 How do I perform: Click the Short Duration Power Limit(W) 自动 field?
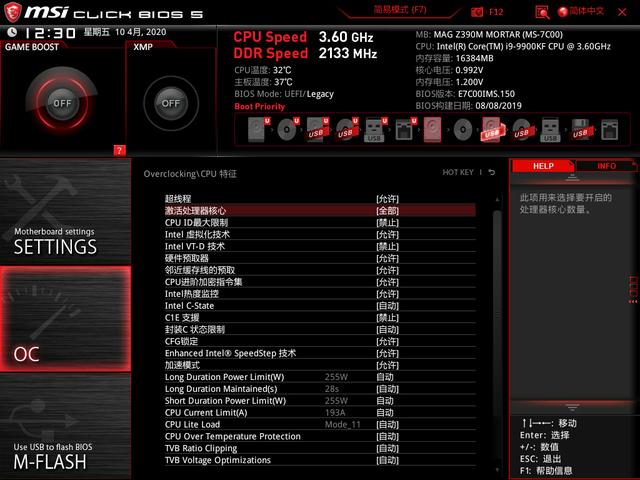coord(385,400)
